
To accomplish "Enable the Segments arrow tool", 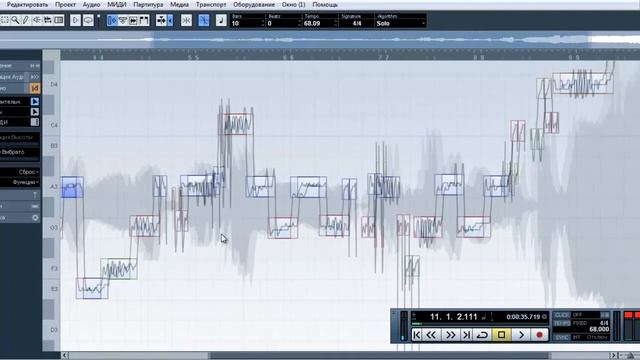I will [35, 111].
